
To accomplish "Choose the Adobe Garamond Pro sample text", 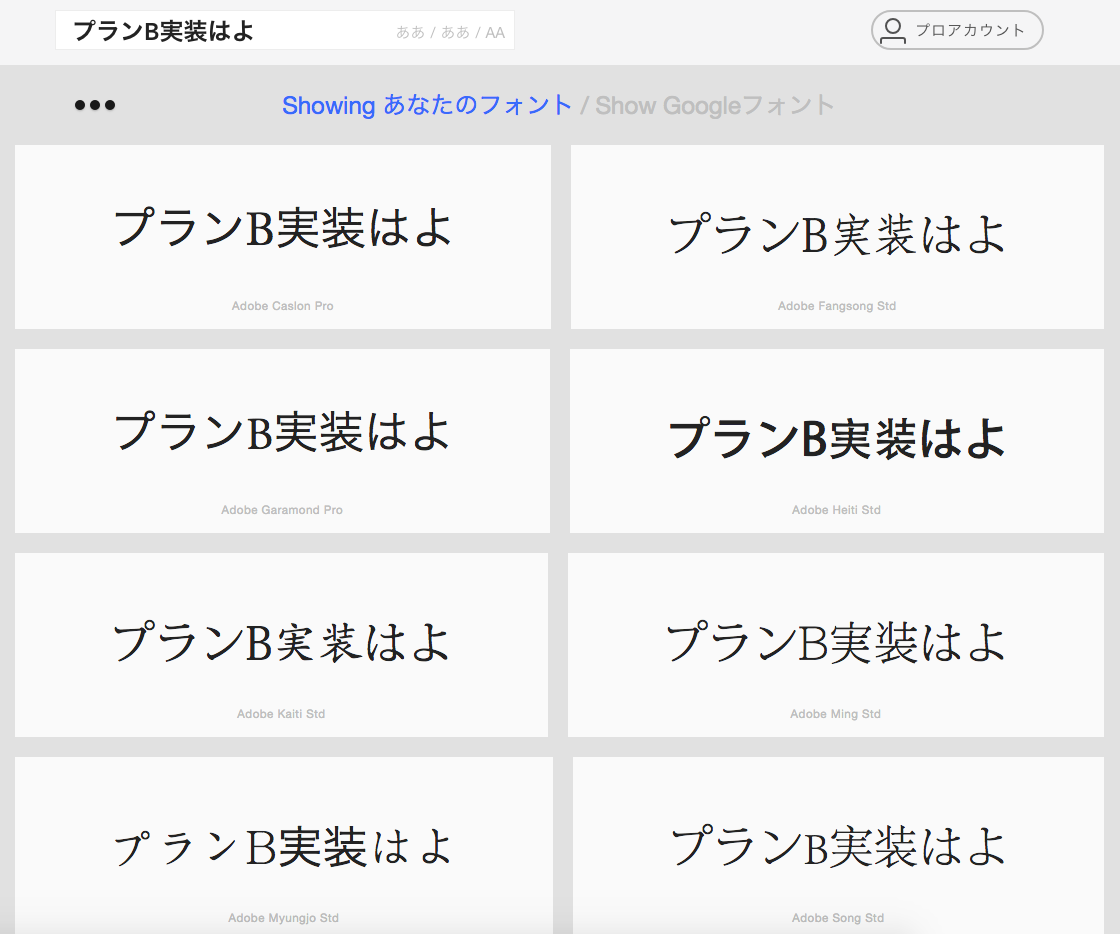I will 283,431.
